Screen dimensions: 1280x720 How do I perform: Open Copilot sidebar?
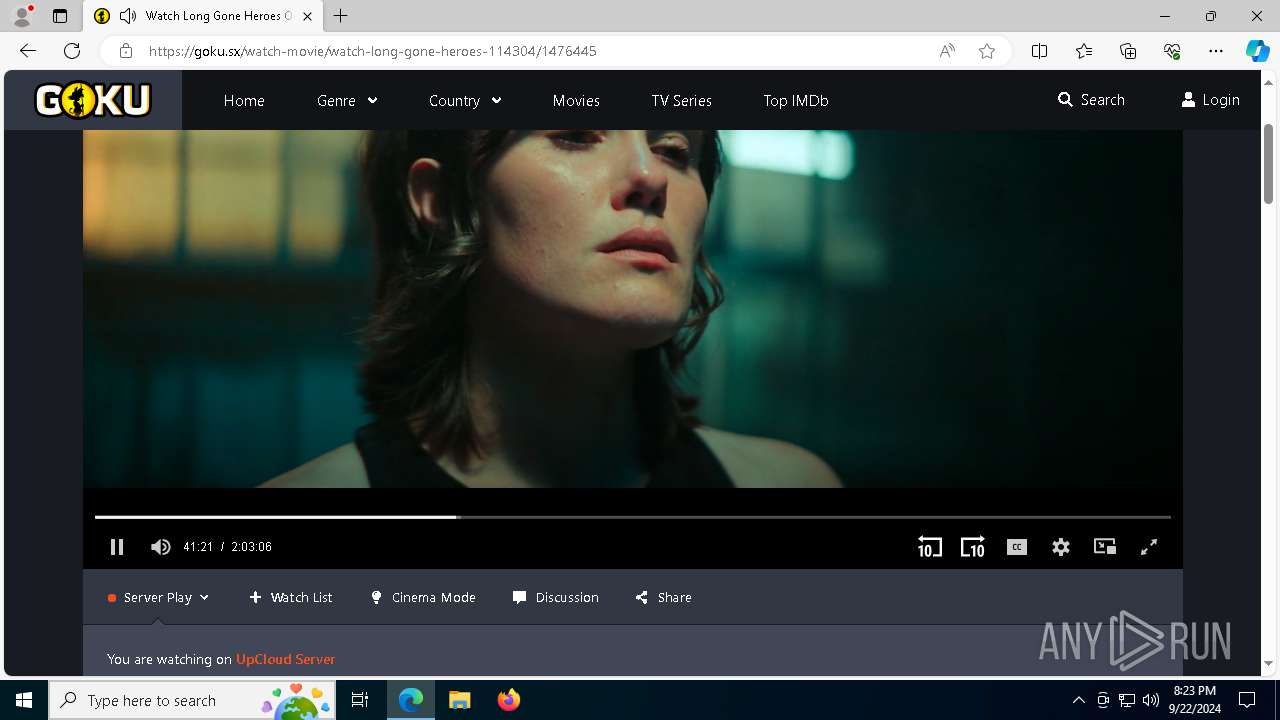pos(1257,51)
